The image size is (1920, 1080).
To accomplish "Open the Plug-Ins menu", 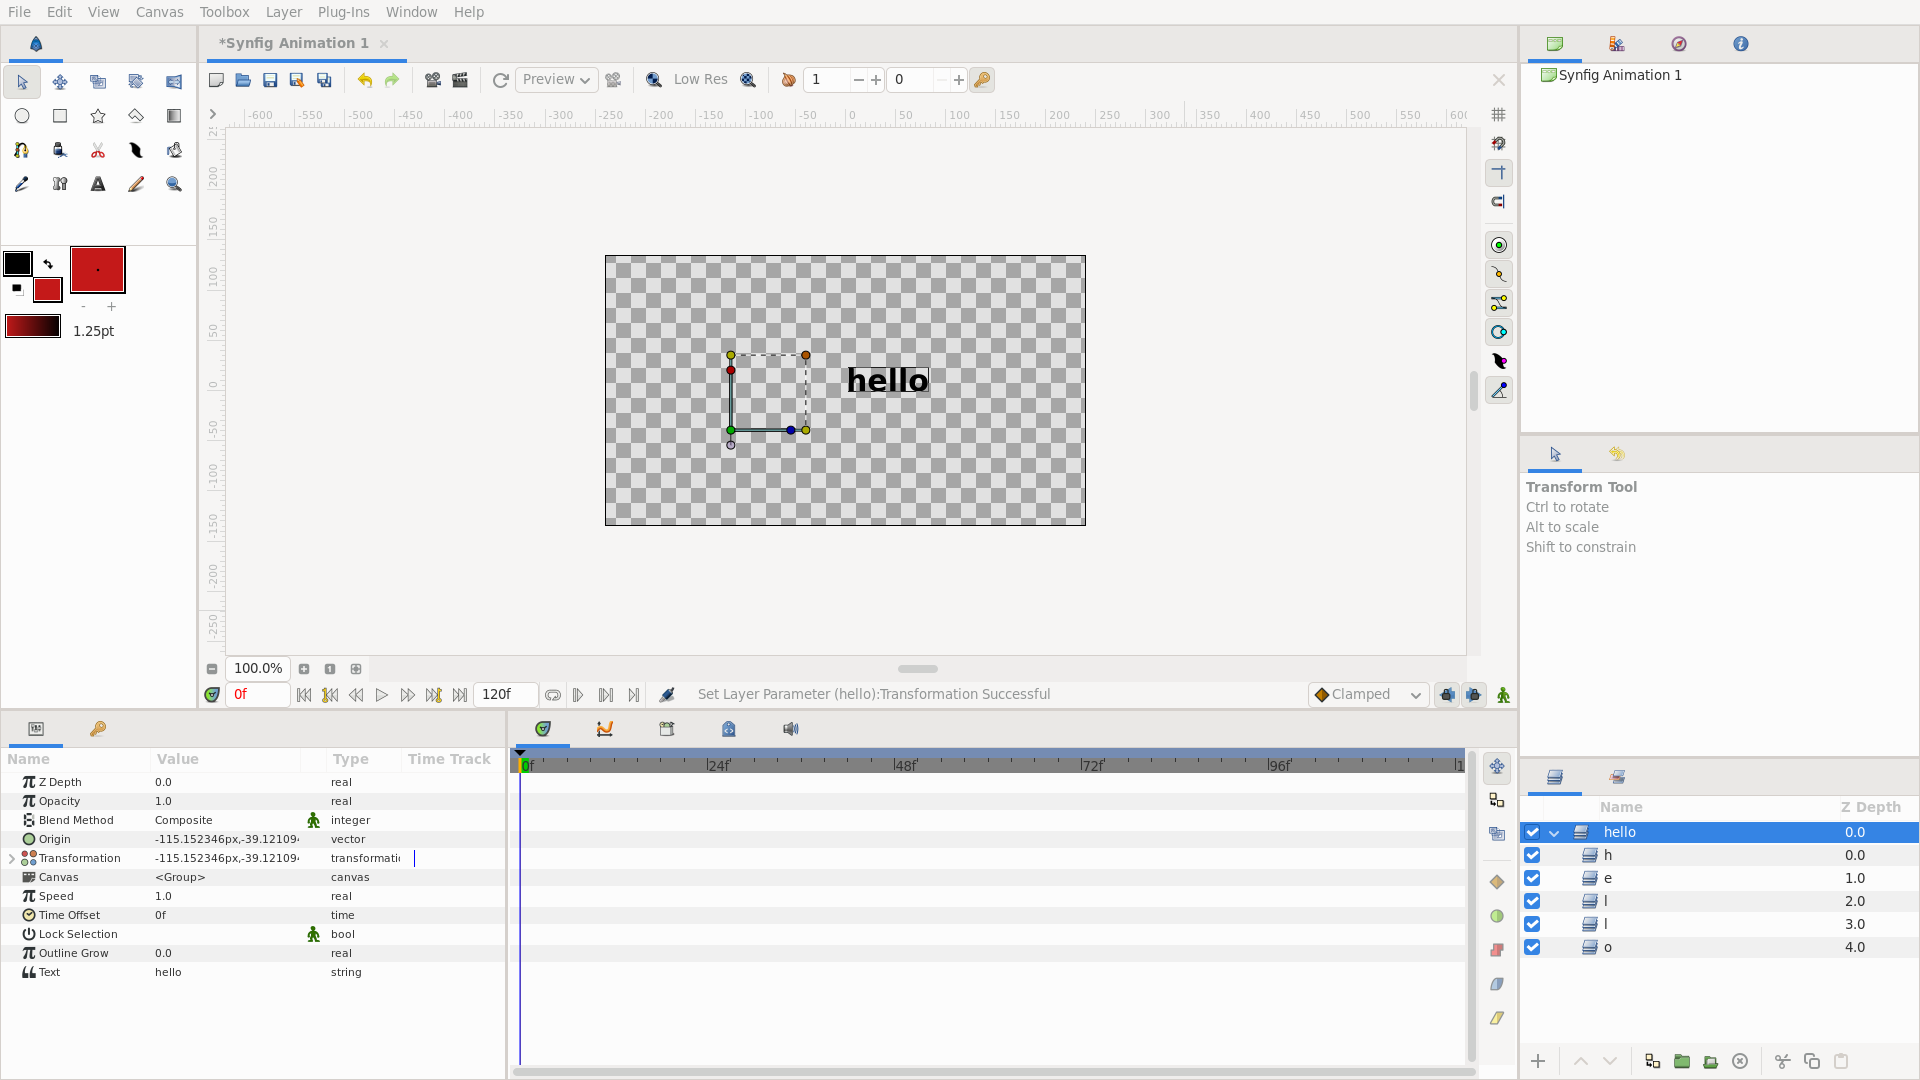I will [343, 12].
